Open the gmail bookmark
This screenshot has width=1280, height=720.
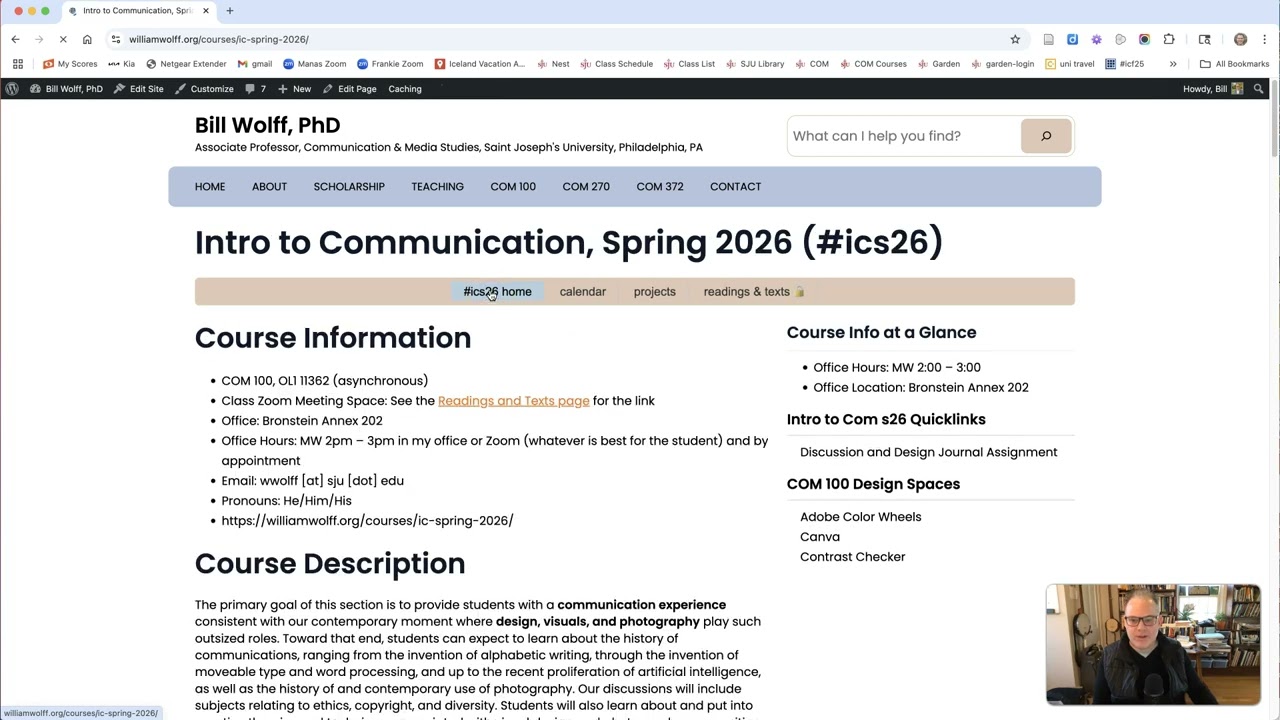point(255,64)
